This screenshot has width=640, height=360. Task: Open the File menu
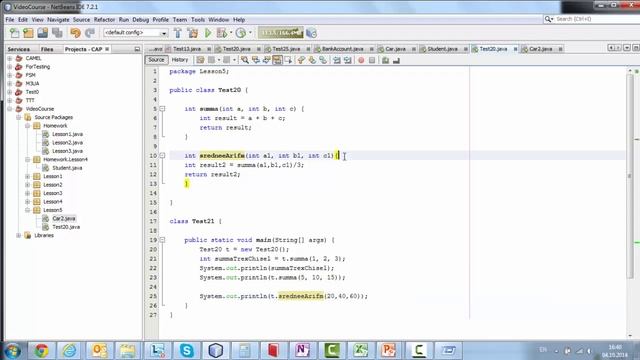click(x=10, y=20)
